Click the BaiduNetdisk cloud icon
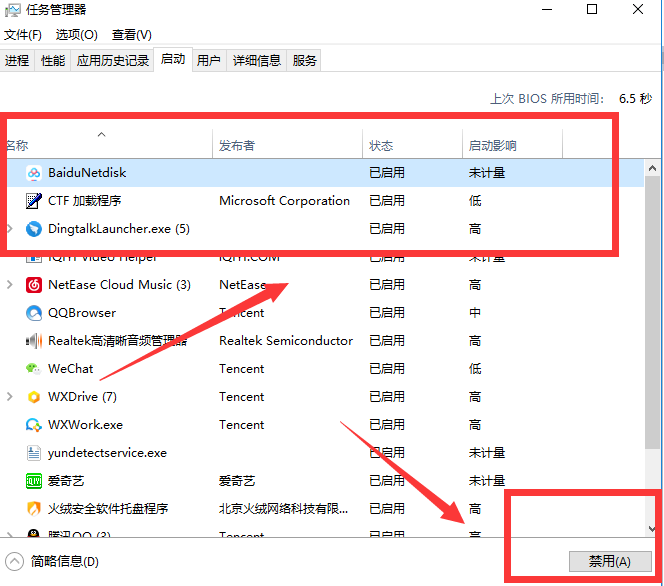664x586 pixels. point(32,173)
